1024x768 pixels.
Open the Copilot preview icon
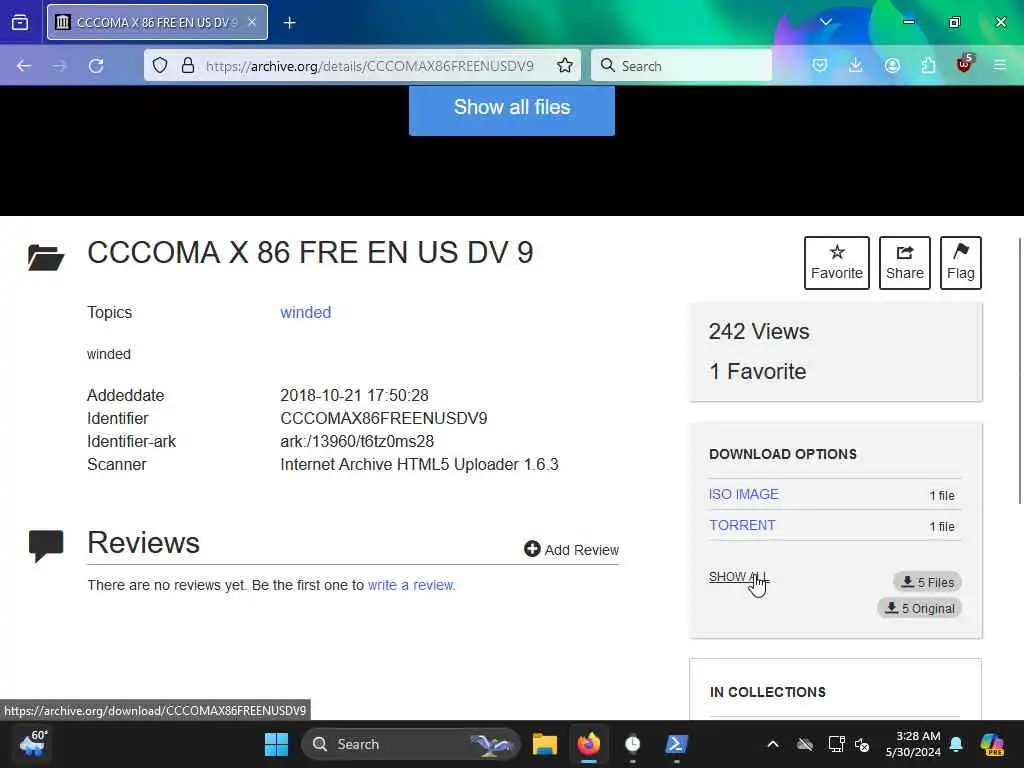(993, 744)
